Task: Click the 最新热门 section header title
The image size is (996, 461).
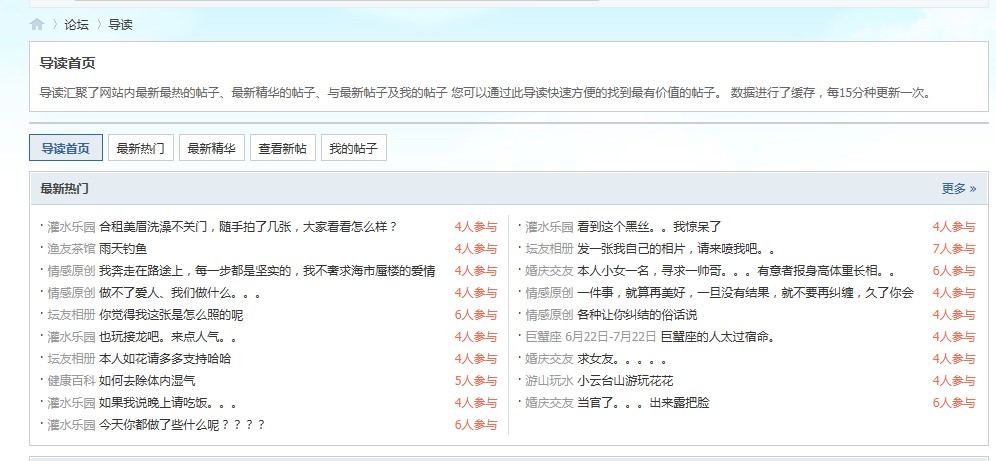Action: pos(64,189)
